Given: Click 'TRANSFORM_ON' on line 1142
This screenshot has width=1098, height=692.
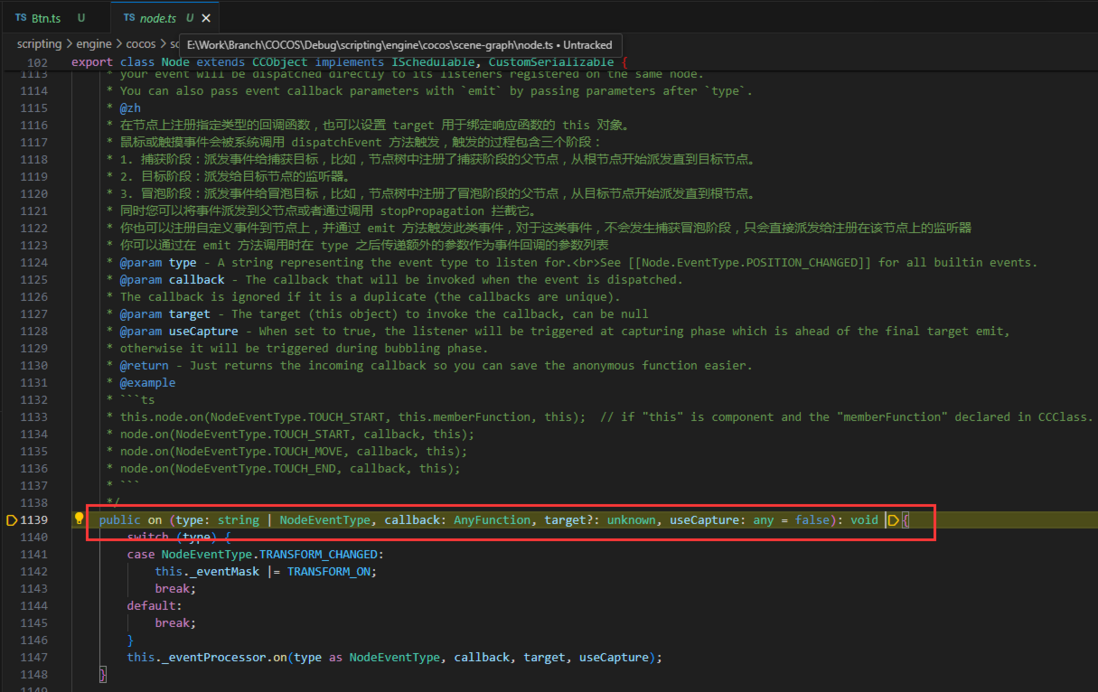Looking at the screenshot, I should point(328,572).
